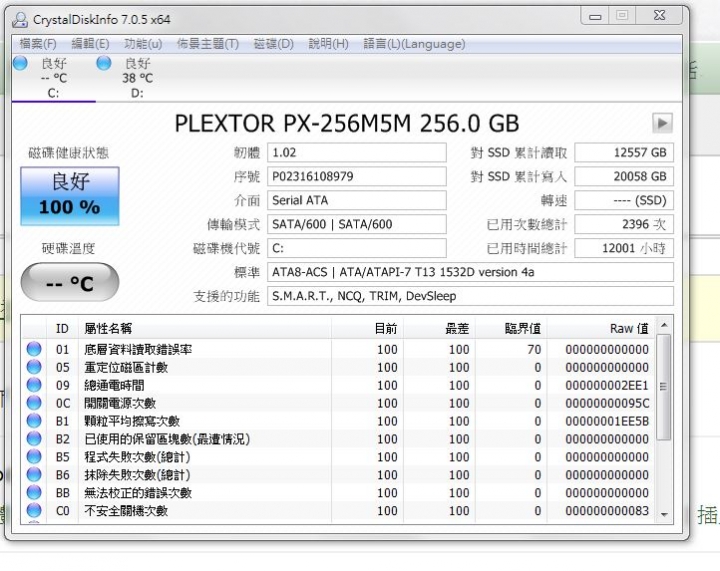720x571 pixels.
Task: Click the transfer mode field SATA/600 | SATA/600
Action: click(357, 224)
